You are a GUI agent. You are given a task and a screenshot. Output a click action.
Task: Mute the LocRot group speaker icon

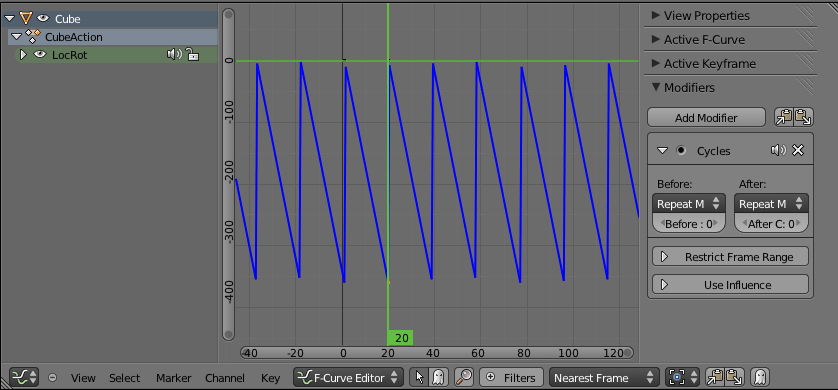click(x=174, y=54)
